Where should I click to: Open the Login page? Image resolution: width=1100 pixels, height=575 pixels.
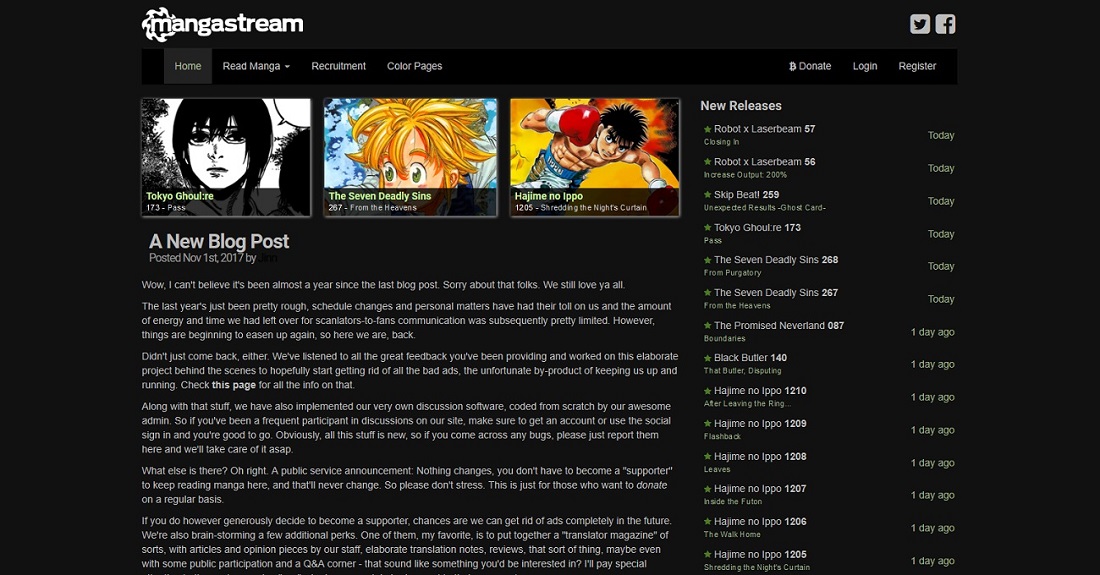pos(865,66)
